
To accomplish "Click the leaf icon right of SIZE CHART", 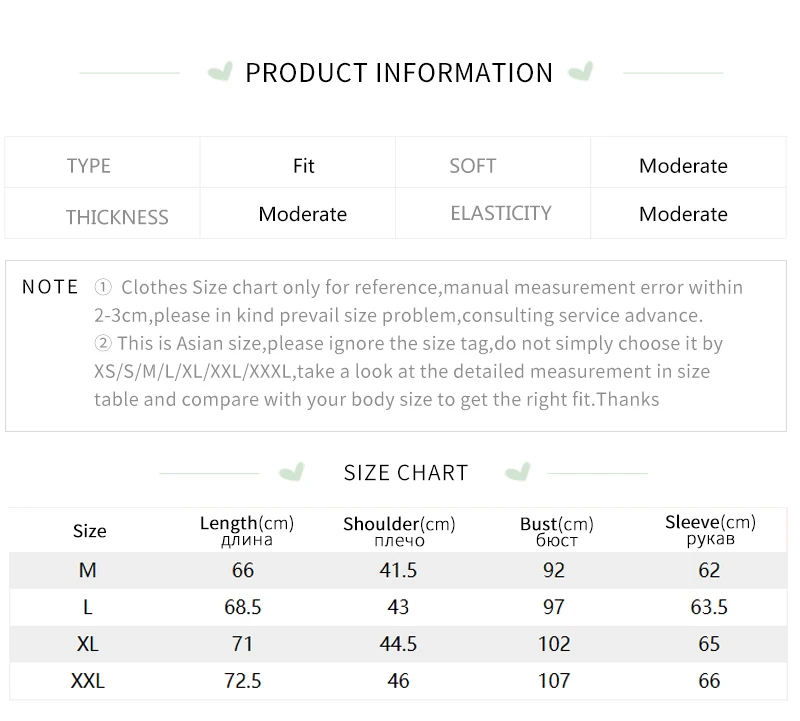I will pyautogui.click(x=517, y=472).
